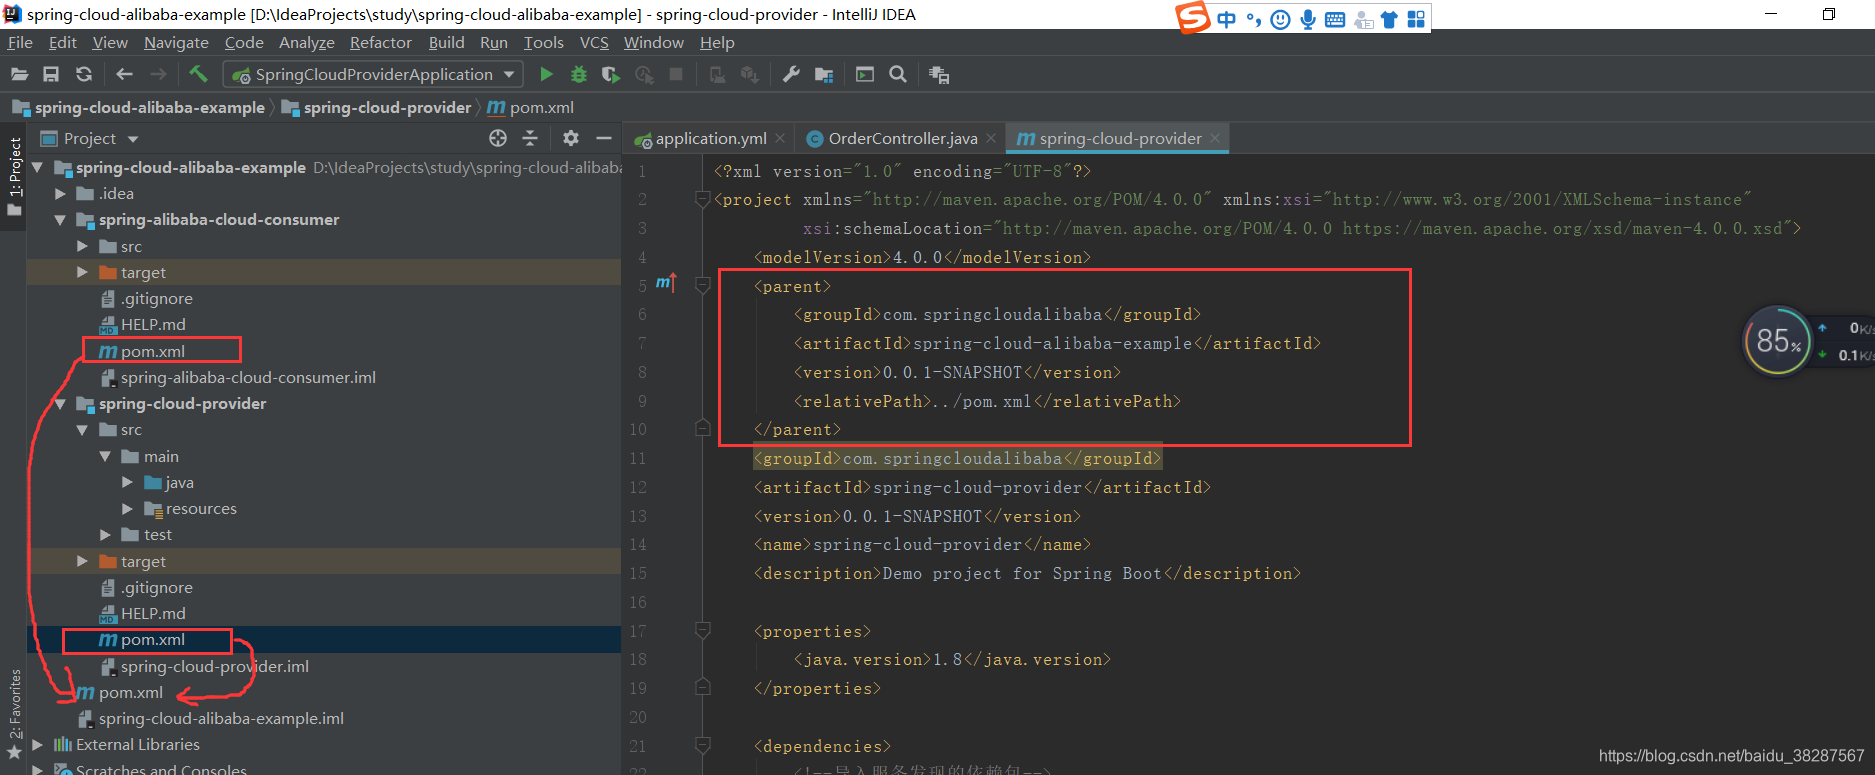Expand External Libraries node

coord(38,744)
